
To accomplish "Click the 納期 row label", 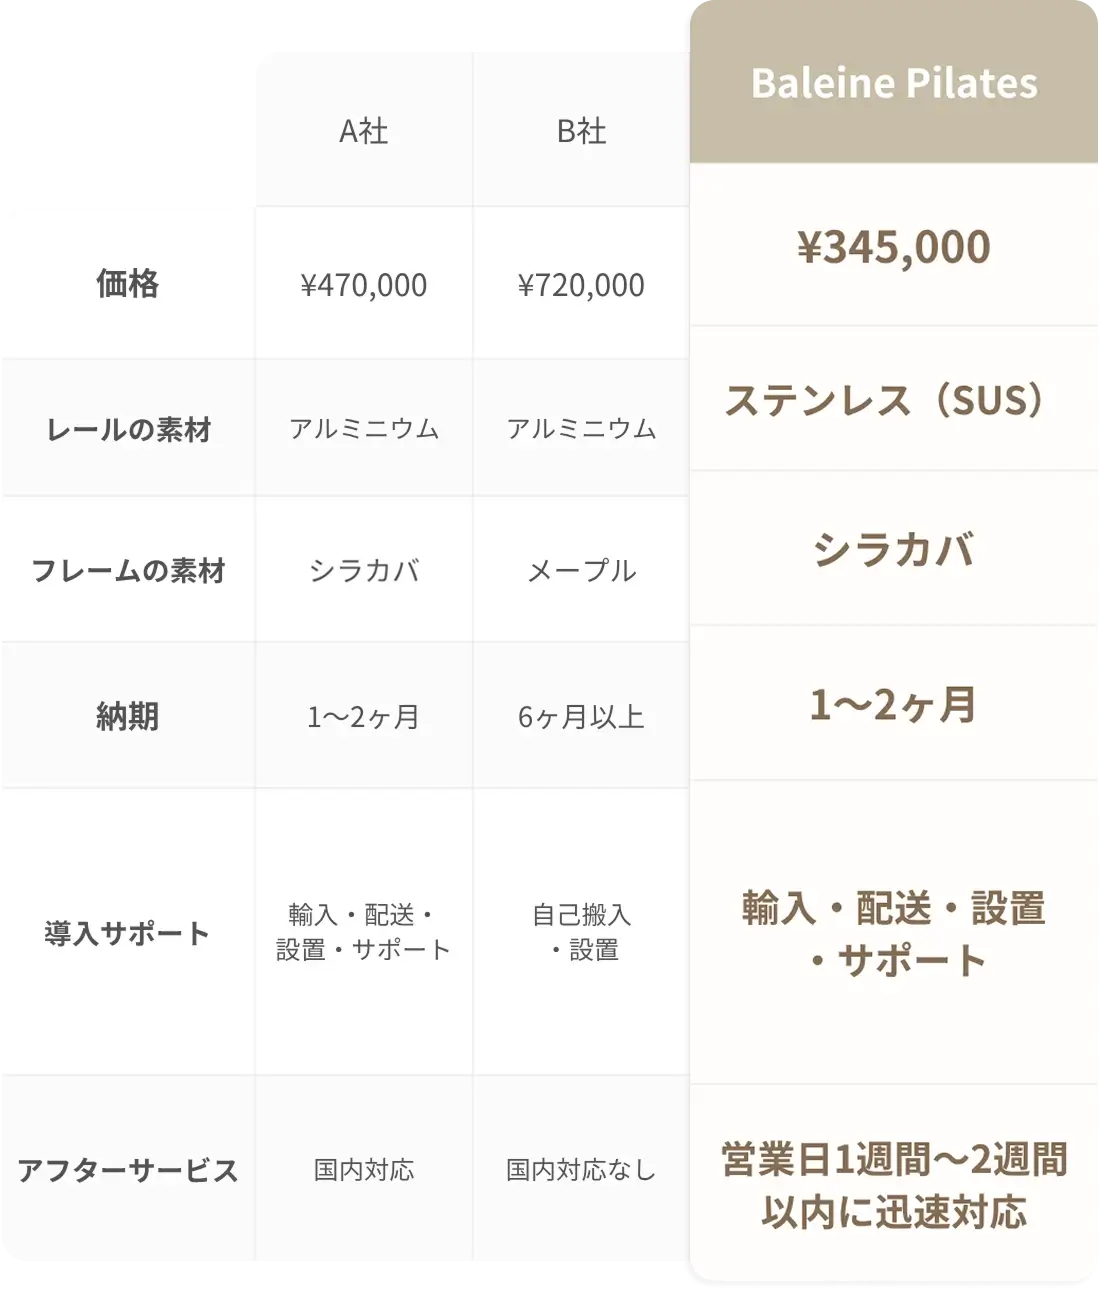I will [128, 716].
